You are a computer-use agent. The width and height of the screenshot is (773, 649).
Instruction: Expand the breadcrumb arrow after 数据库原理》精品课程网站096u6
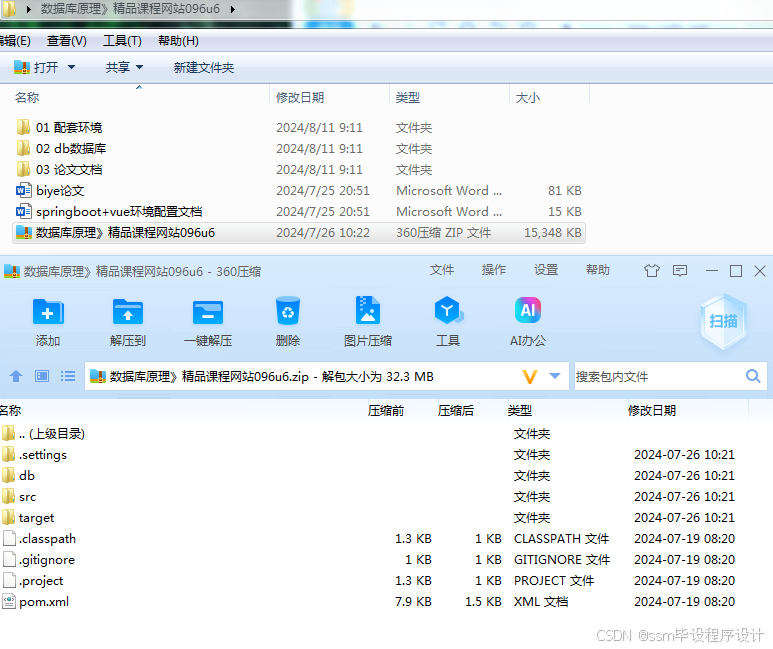233,9
